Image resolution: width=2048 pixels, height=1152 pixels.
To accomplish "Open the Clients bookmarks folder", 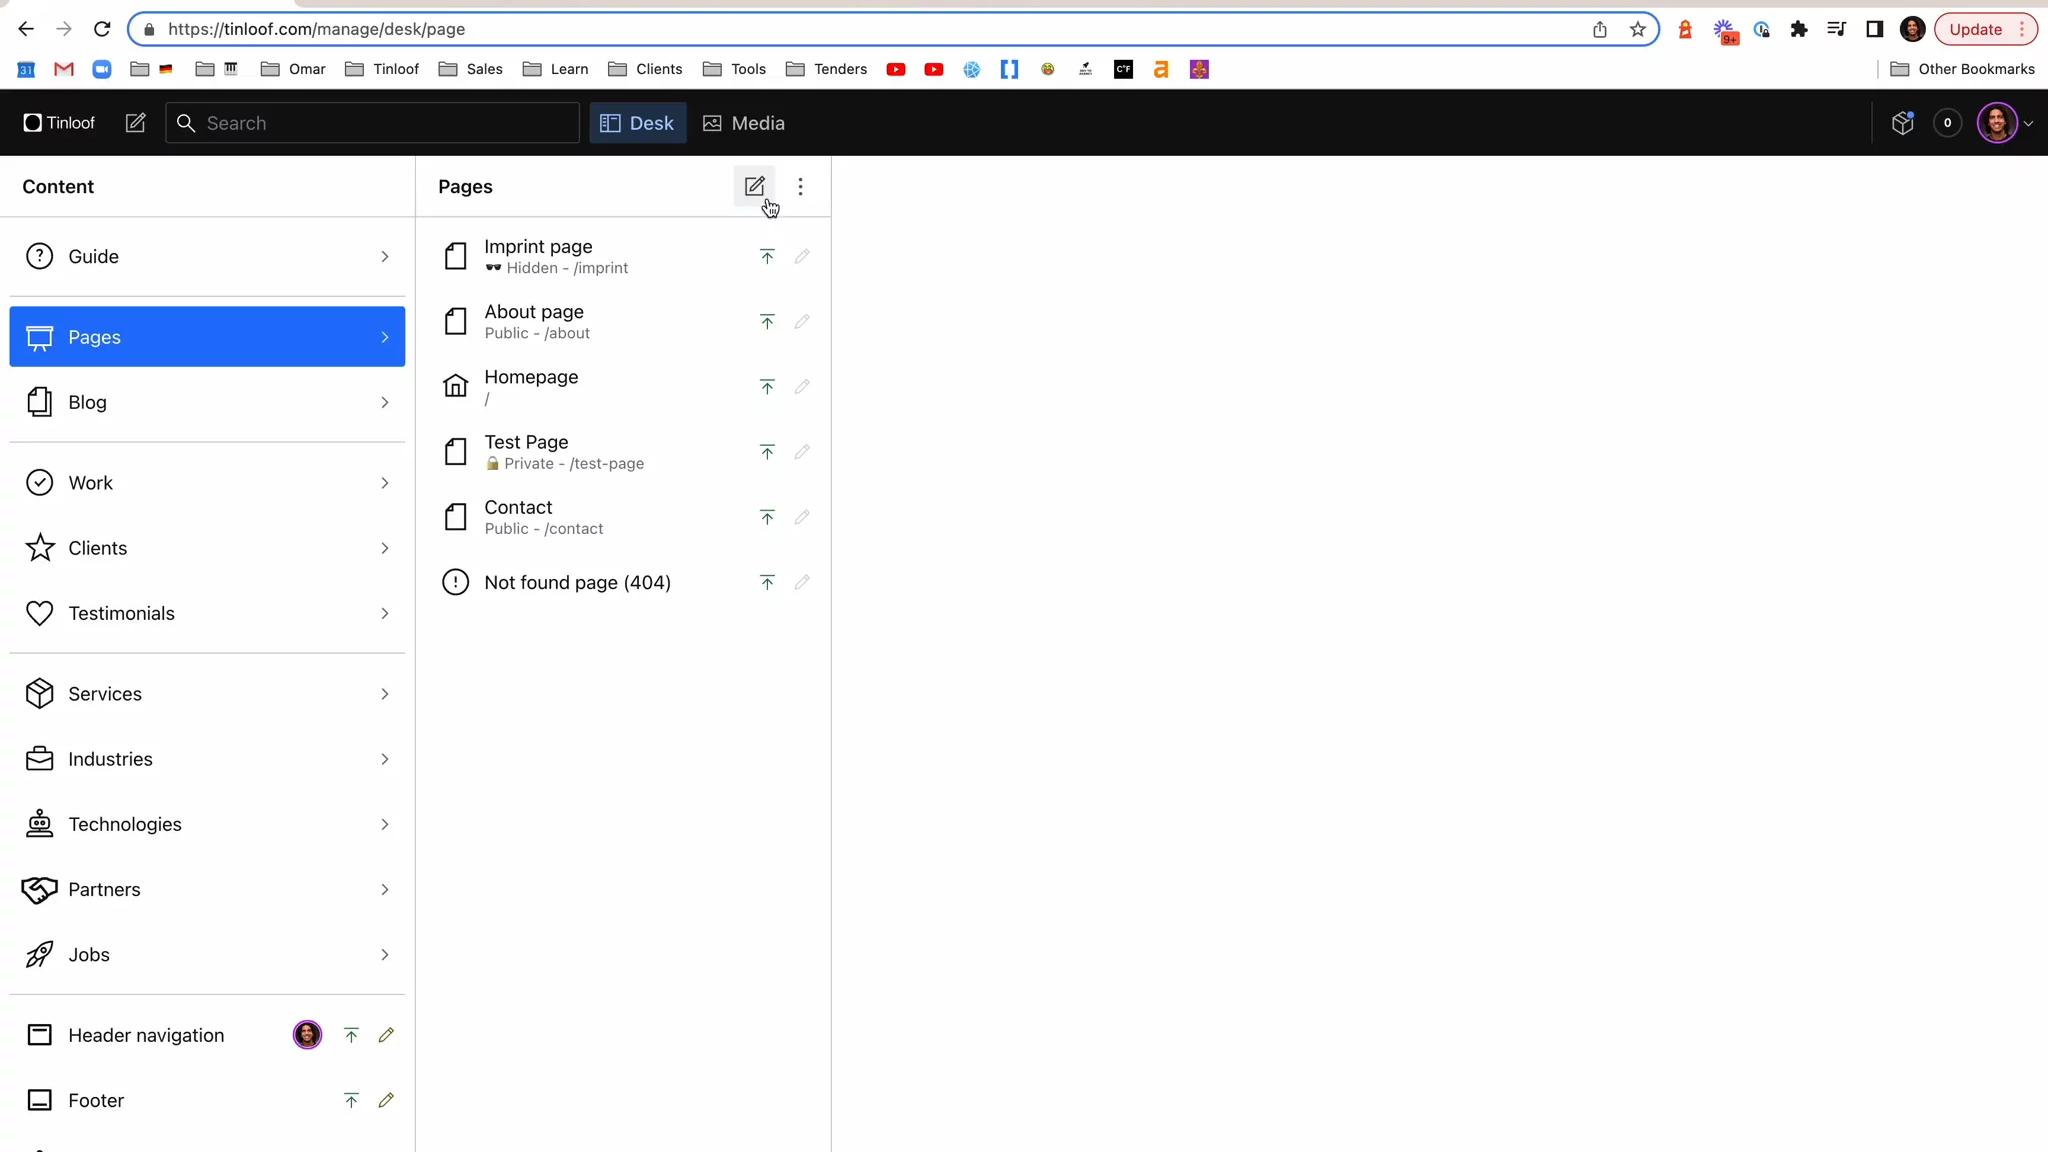I will [645, 69].
